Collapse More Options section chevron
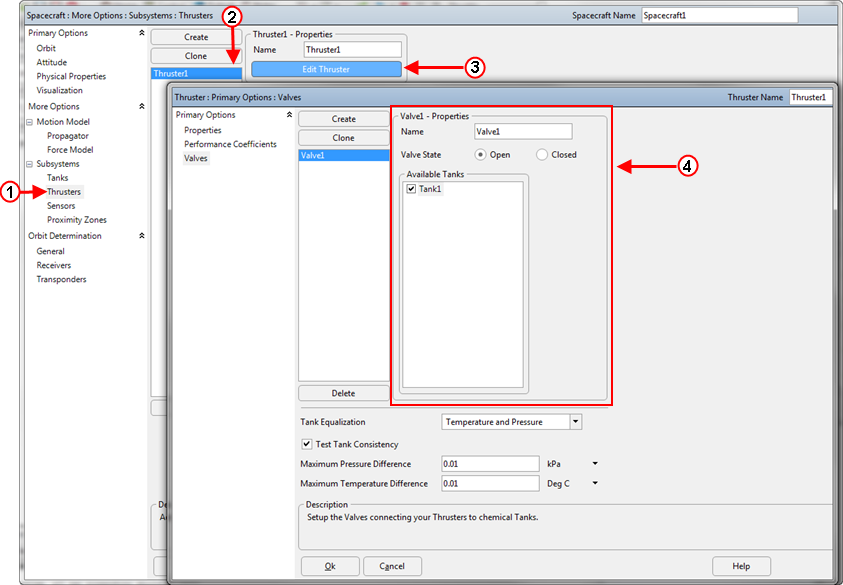This screenshot has height=585, width=843. [141, 106]
